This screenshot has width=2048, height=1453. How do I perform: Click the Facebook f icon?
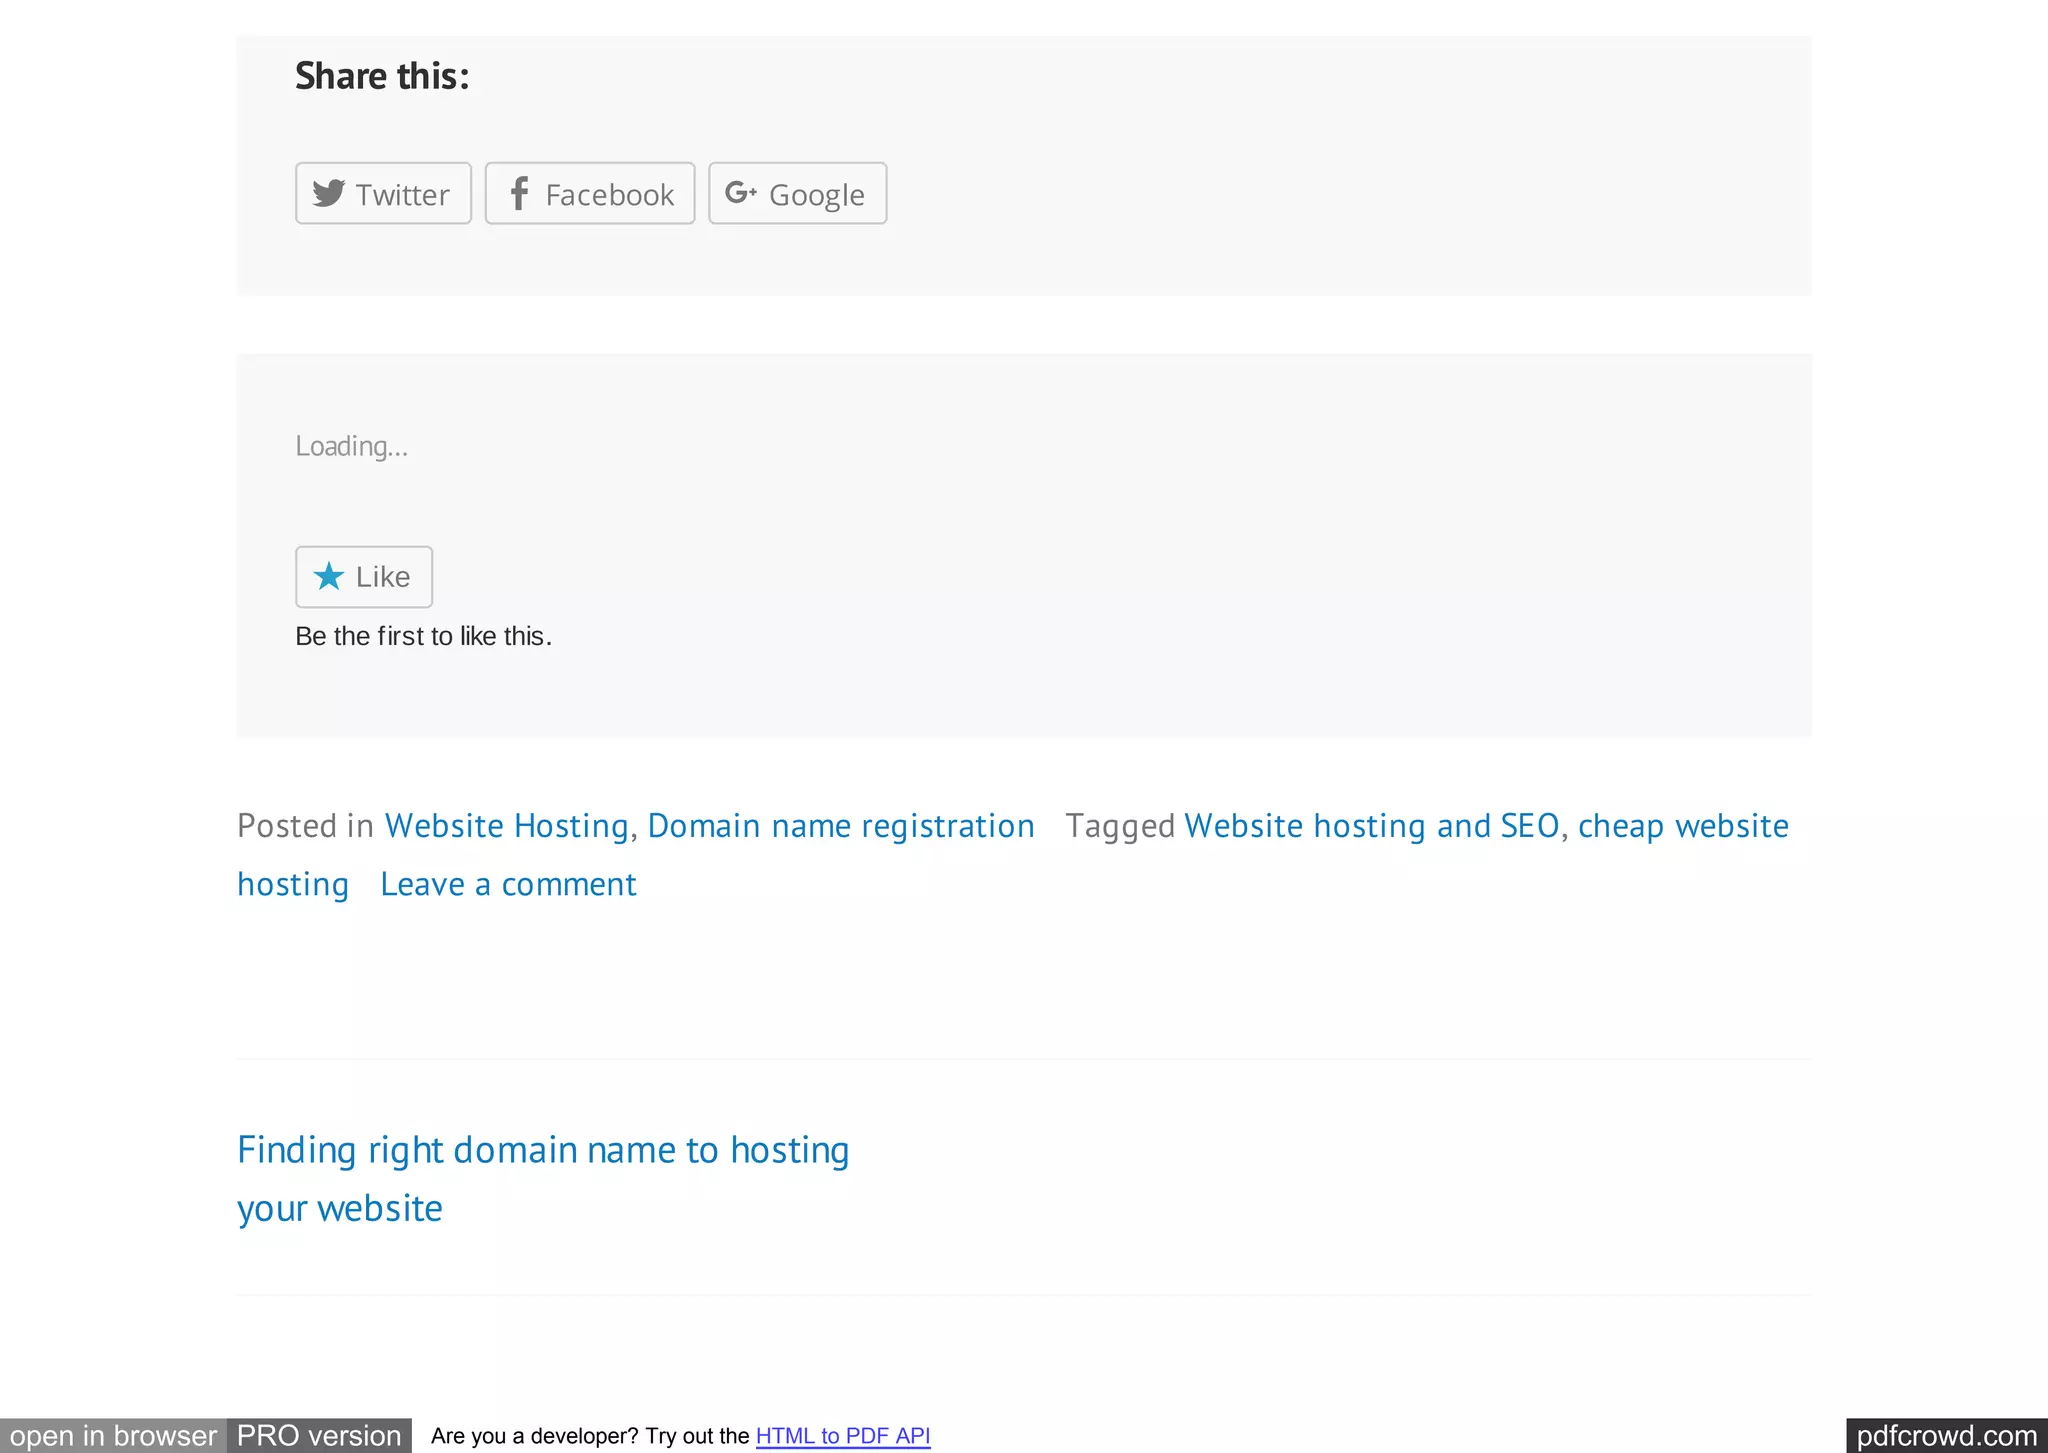519,193
